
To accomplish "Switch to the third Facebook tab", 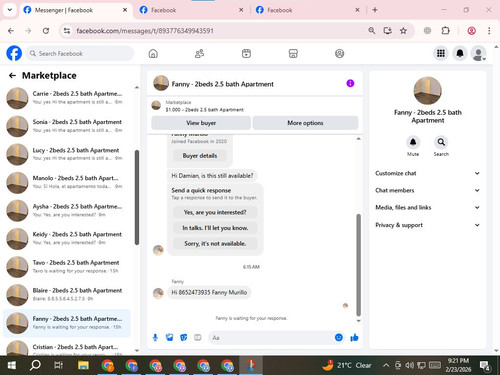I will [x=307, y=10].
